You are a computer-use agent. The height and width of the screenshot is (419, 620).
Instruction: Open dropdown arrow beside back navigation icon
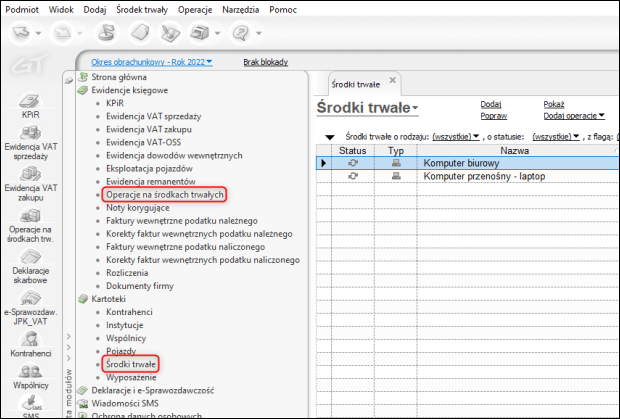pyautogui.click(x=38, y=34)
